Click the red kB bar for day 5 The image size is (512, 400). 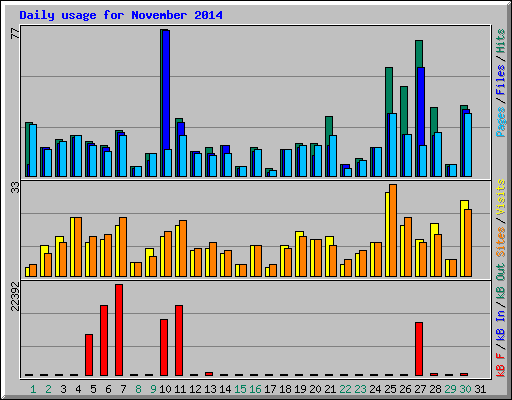[89, 355]
